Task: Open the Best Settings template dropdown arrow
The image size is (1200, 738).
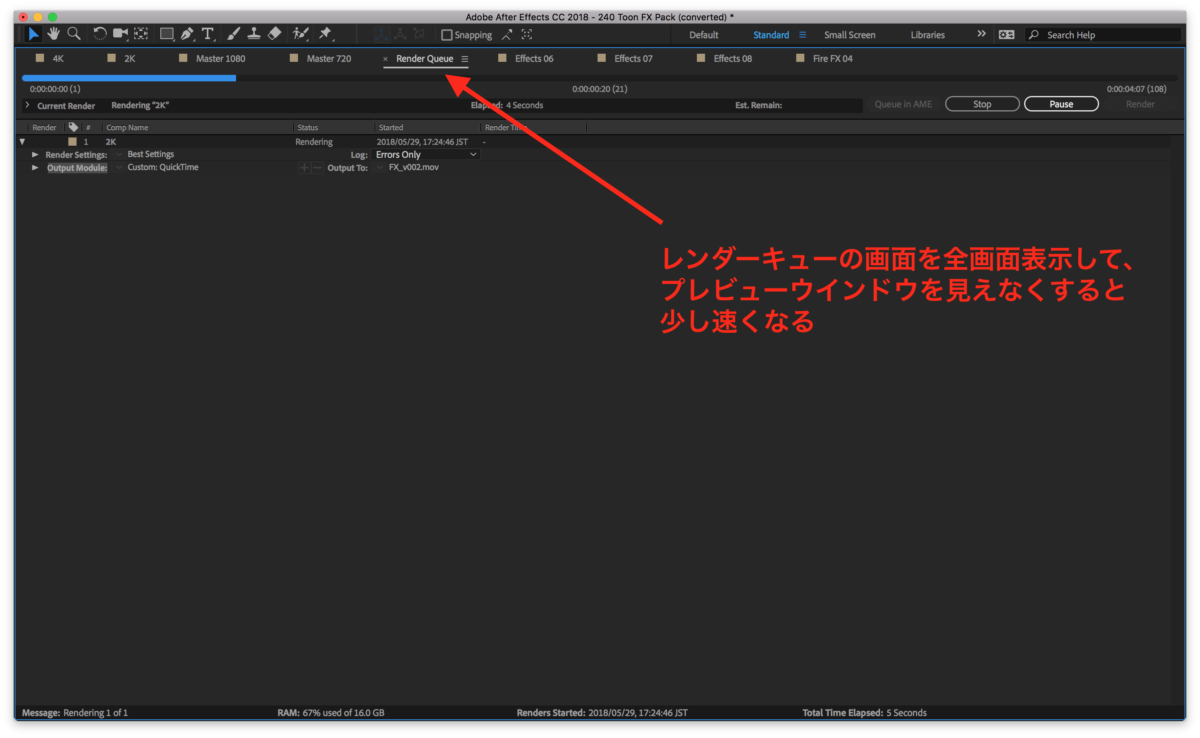Action: tap(118, 155)
